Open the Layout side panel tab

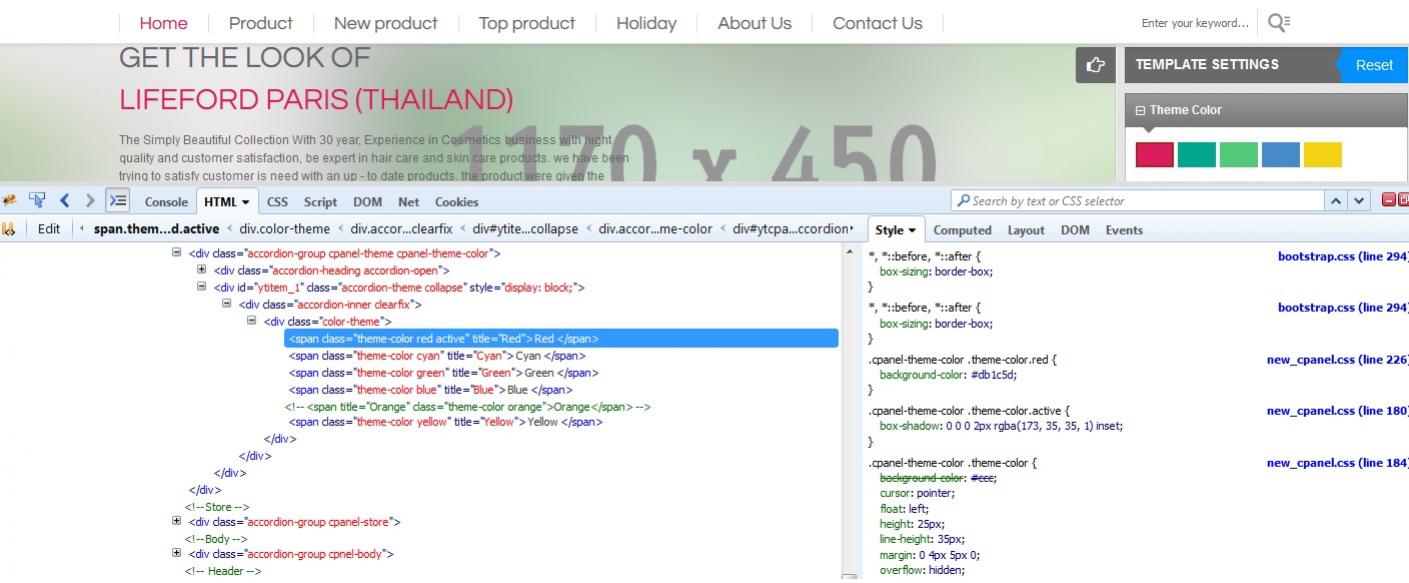pos(1026,230)
